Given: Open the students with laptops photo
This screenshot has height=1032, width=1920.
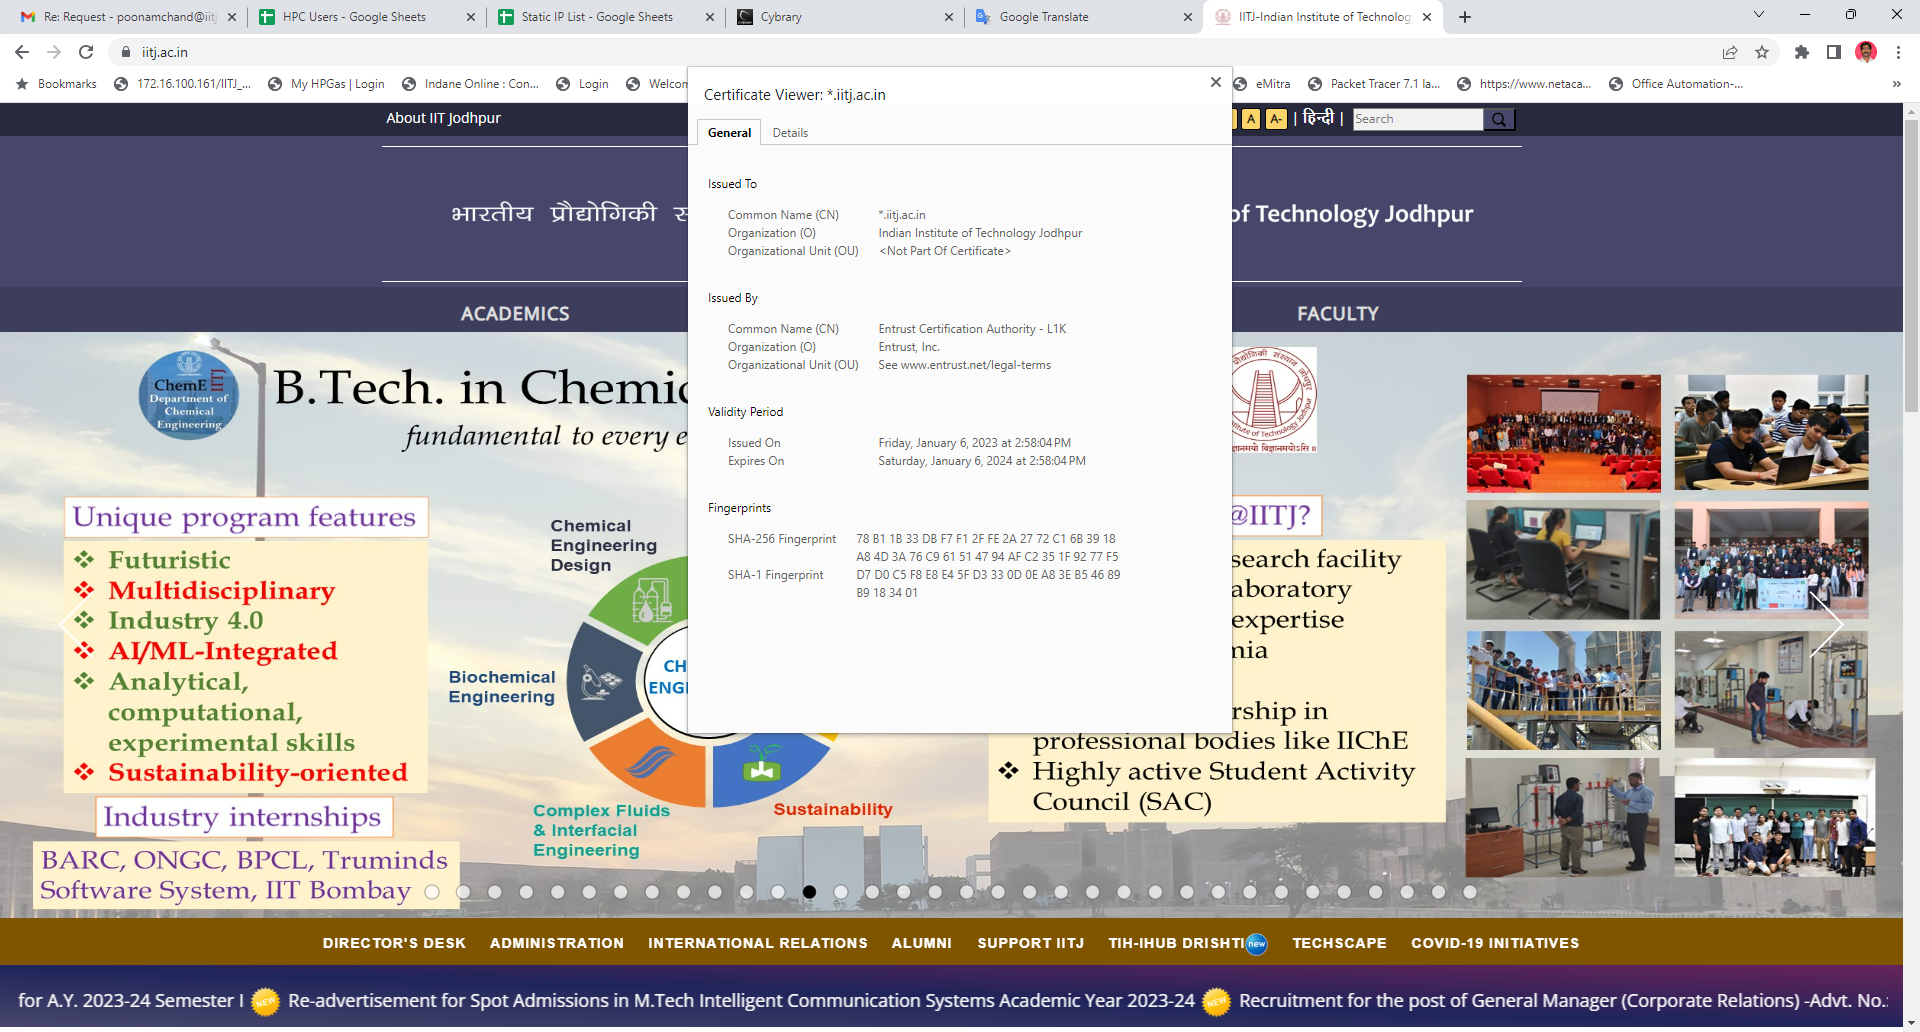Looking at the screenshot, I should (x=1771, y=432).
